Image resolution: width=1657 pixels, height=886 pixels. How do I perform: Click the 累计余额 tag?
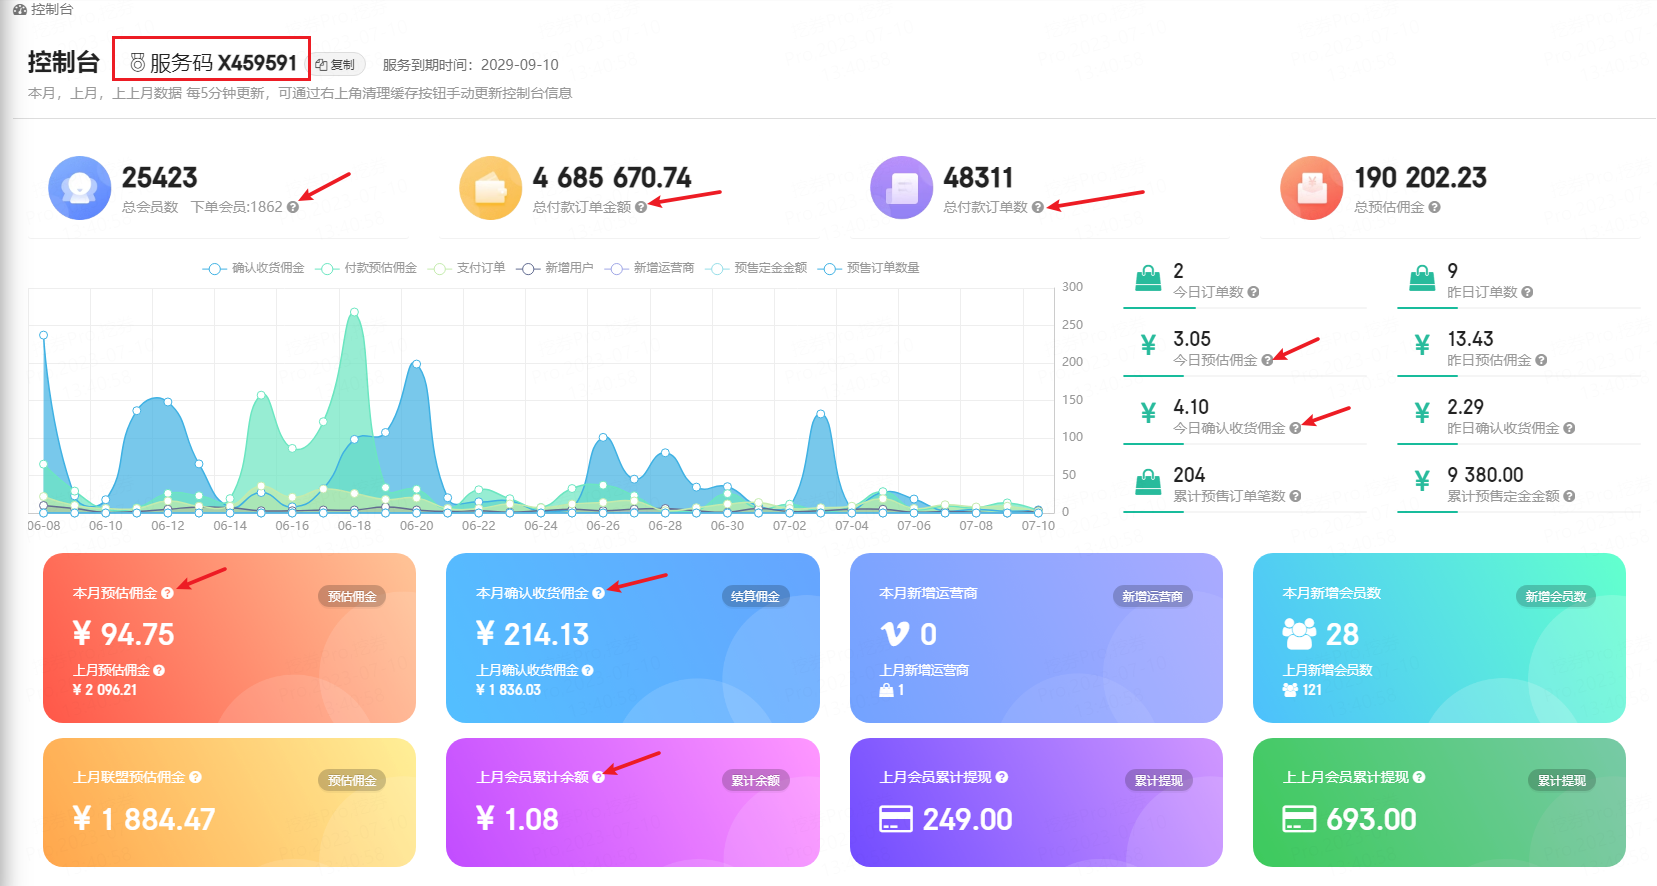(755, 780)
